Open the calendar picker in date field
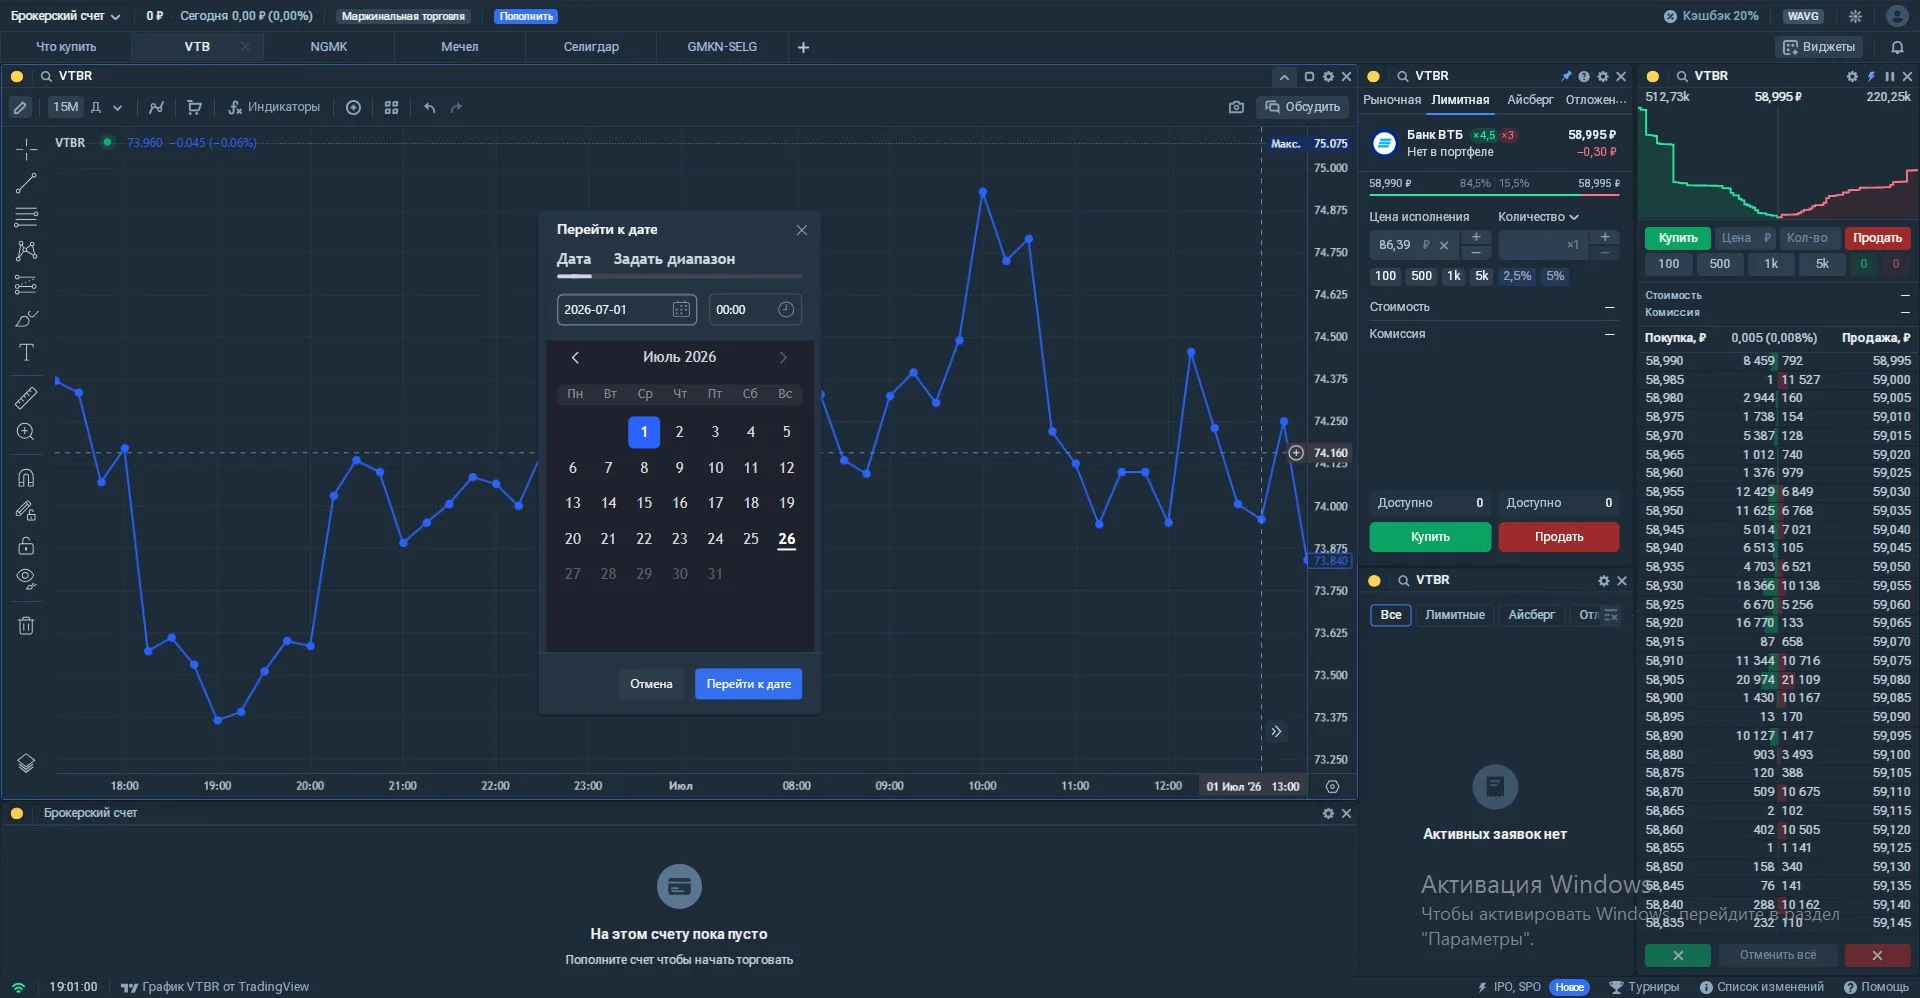 point(681,310)
